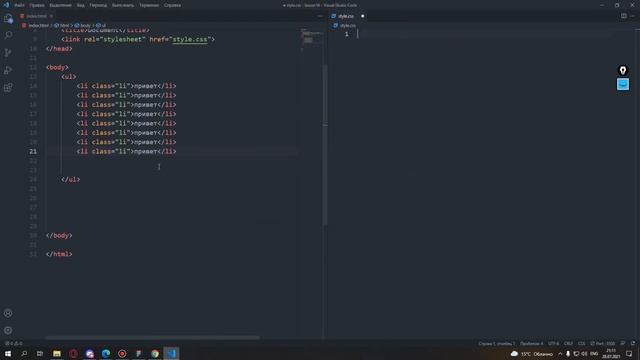The width and height of the screenshot is (640, 360).
Task: Click the notifications icon in status bar
Action: [x=633, y=343]
